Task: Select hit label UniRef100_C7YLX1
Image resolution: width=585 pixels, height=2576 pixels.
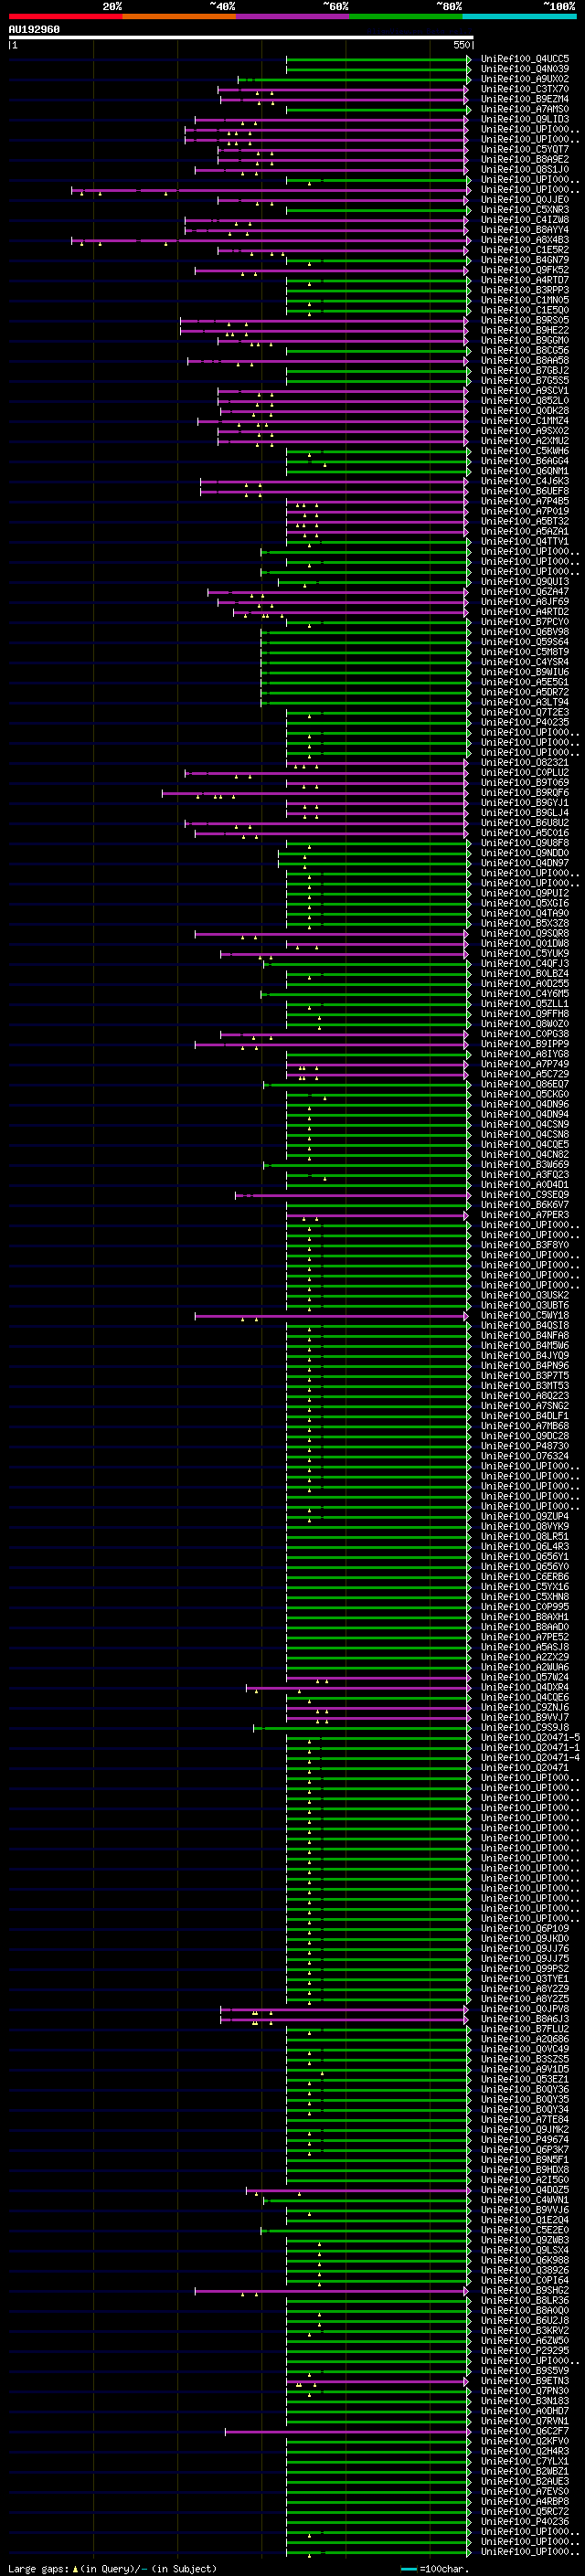Action: [524, 2461]
